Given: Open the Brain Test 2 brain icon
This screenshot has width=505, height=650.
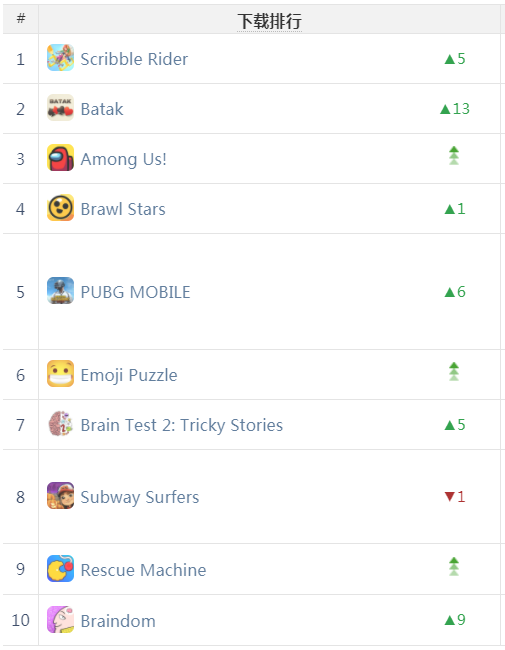Looking at the screenshot, I should click(x=61, y=424).
